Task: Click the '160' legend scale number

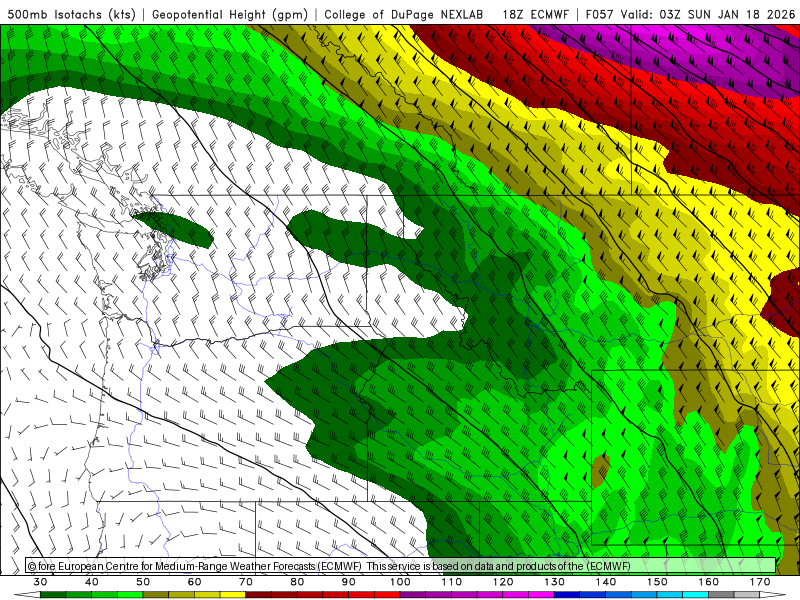Action: tap(709, 582)
